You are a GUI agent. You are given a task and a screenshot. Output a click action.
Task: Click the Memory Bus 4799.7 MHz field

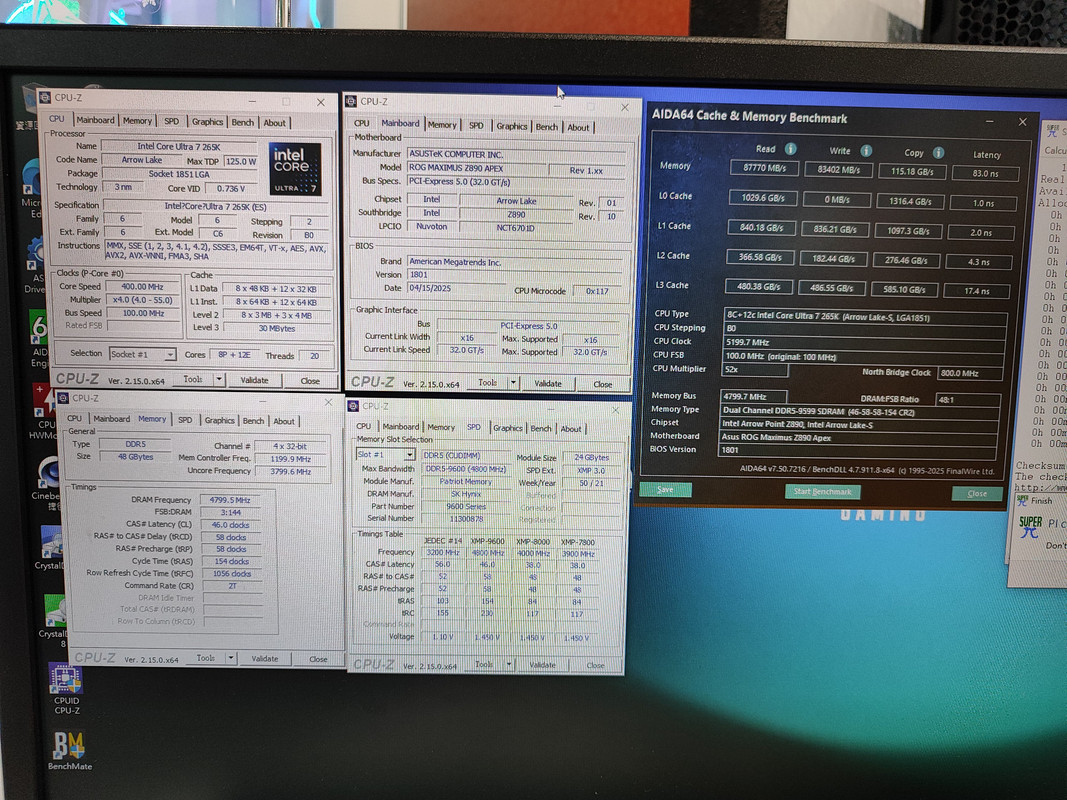[x=753, y=396]
